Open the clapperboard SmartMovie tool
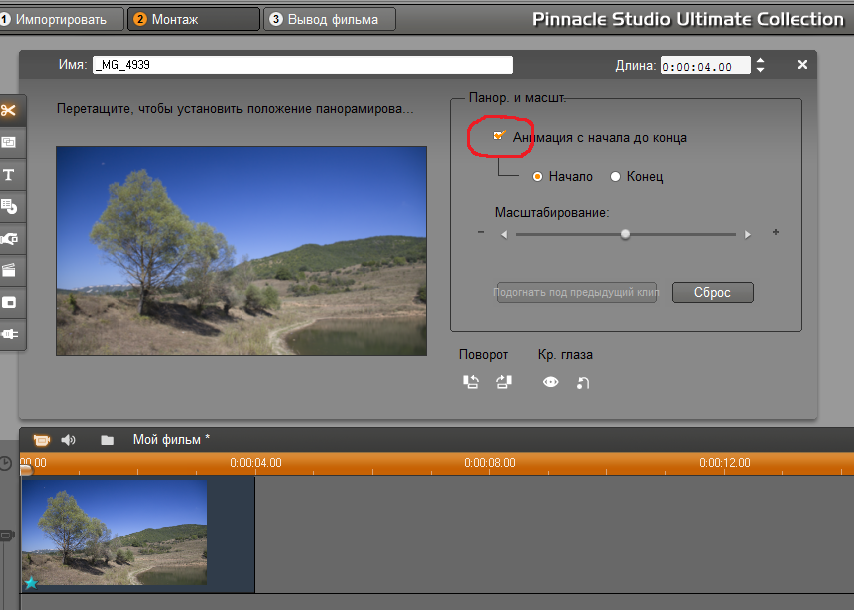Image resolution: width=854 pixels, height=610 pixels. pyautogui.click(x=9, y=270)
